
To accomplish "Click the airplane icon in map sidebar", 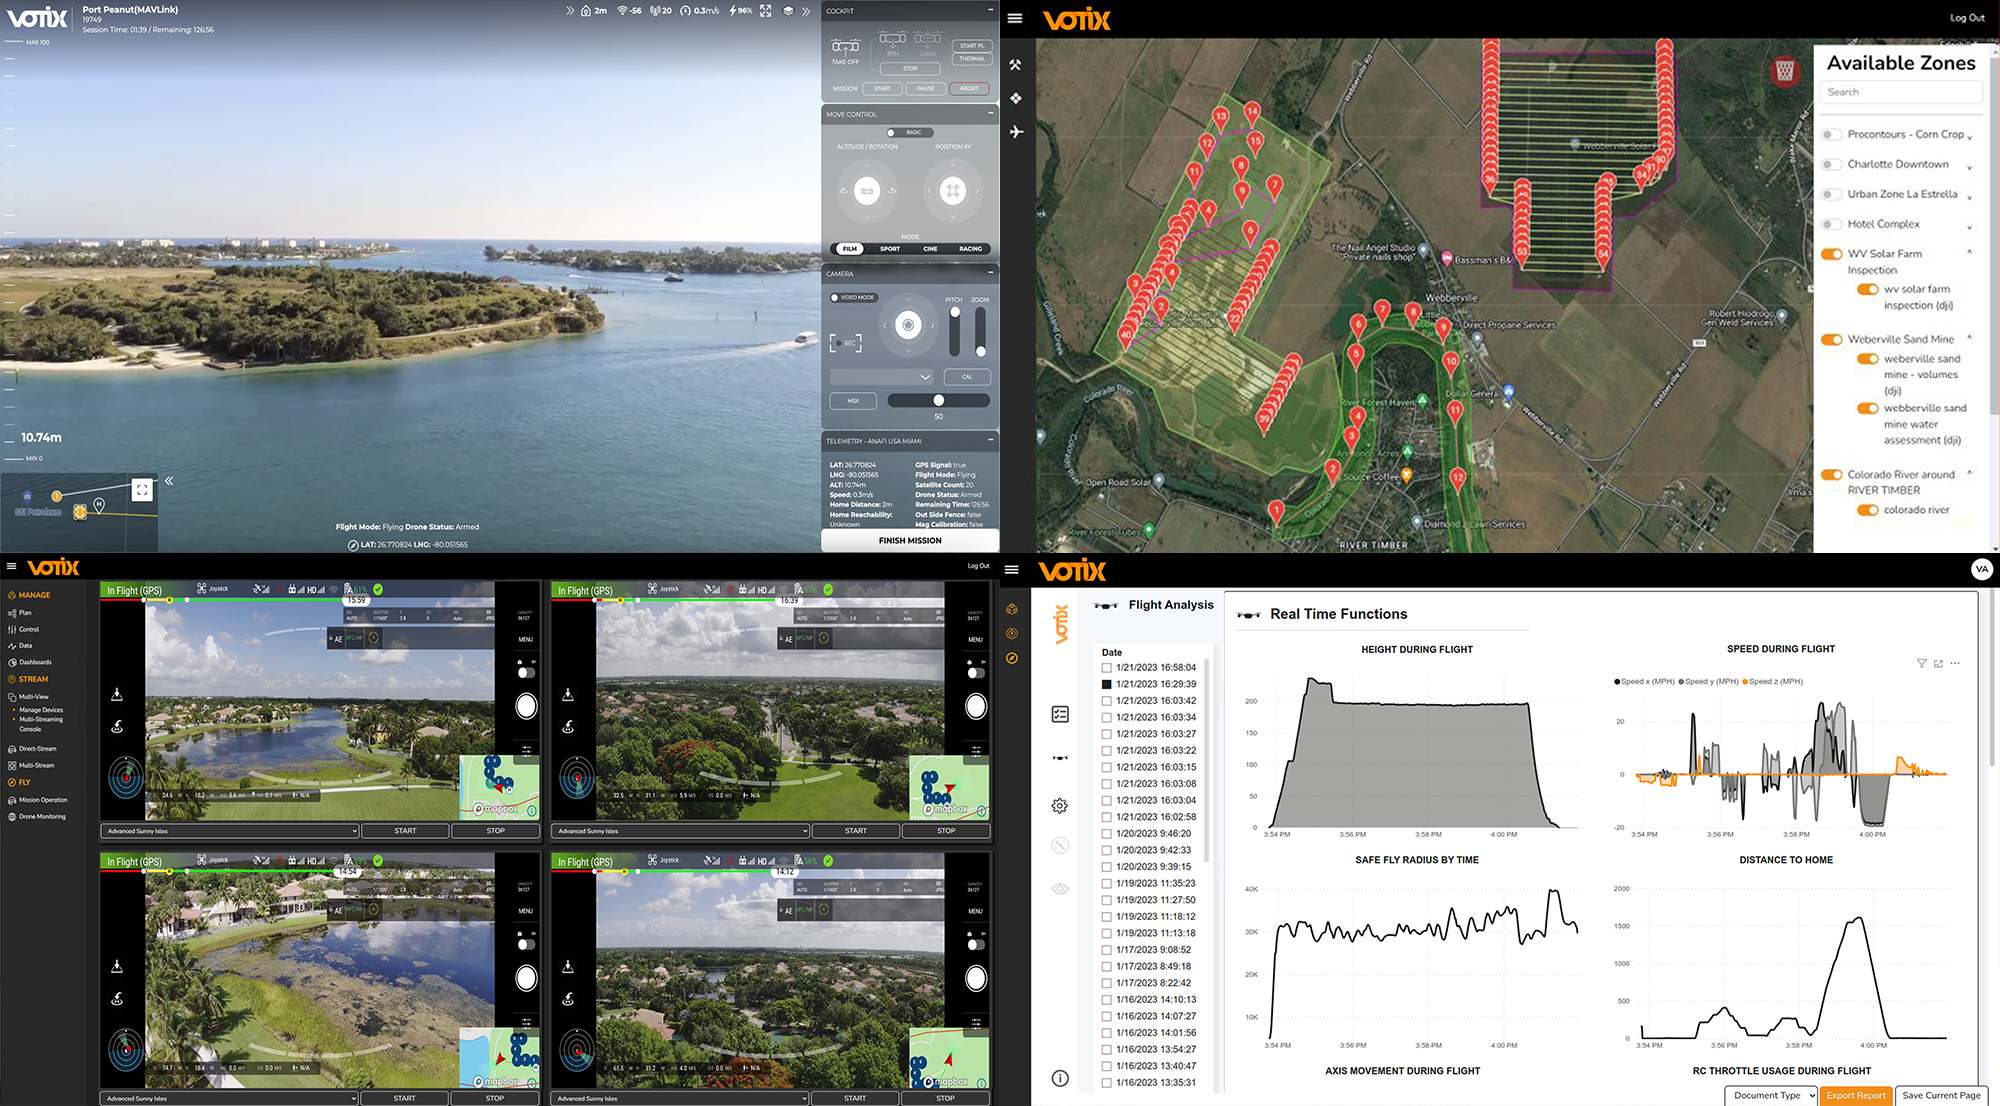I will pos(1016,131).
